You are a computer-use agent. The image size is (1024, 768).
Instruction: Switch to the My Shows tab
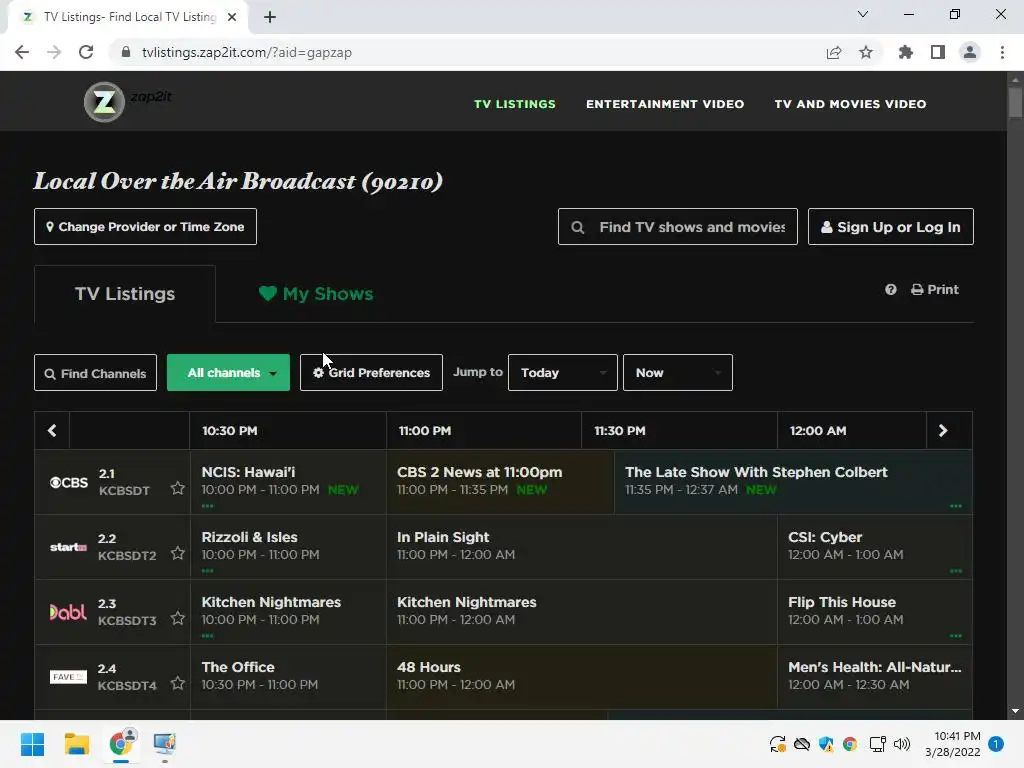(x=316, y=294)
